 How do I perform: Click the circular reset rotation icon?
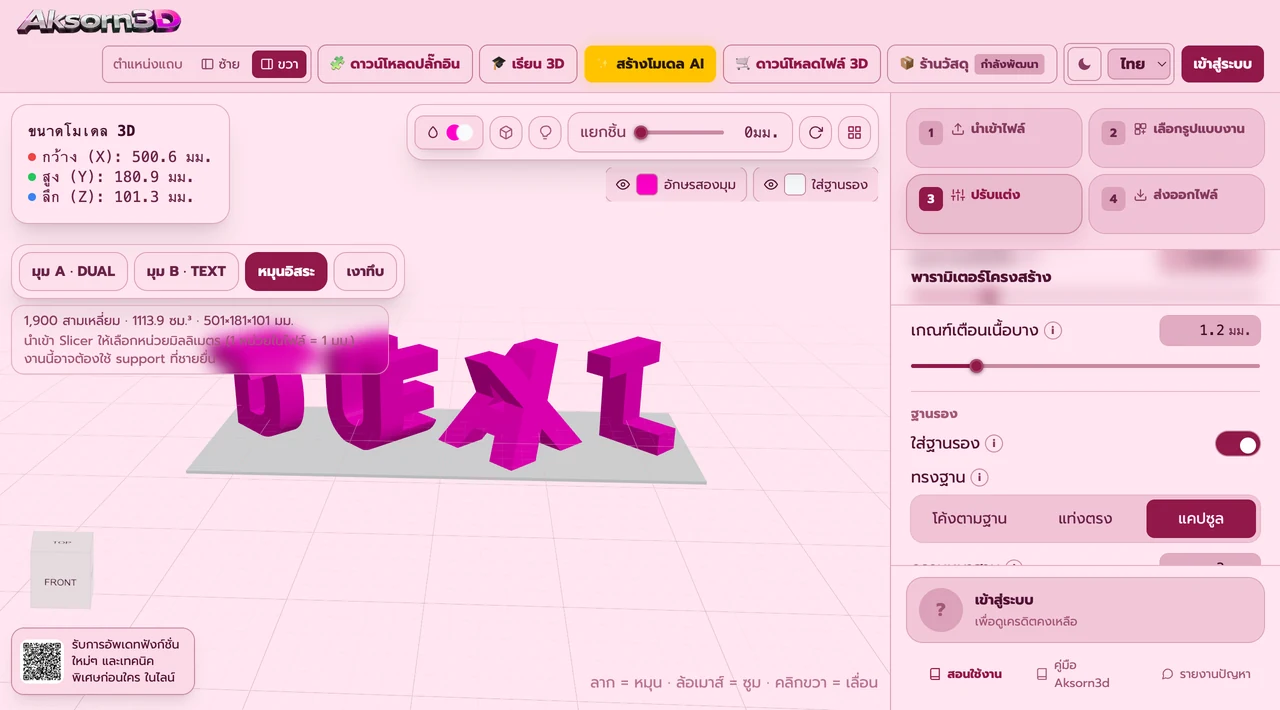(x=816, y=132)
